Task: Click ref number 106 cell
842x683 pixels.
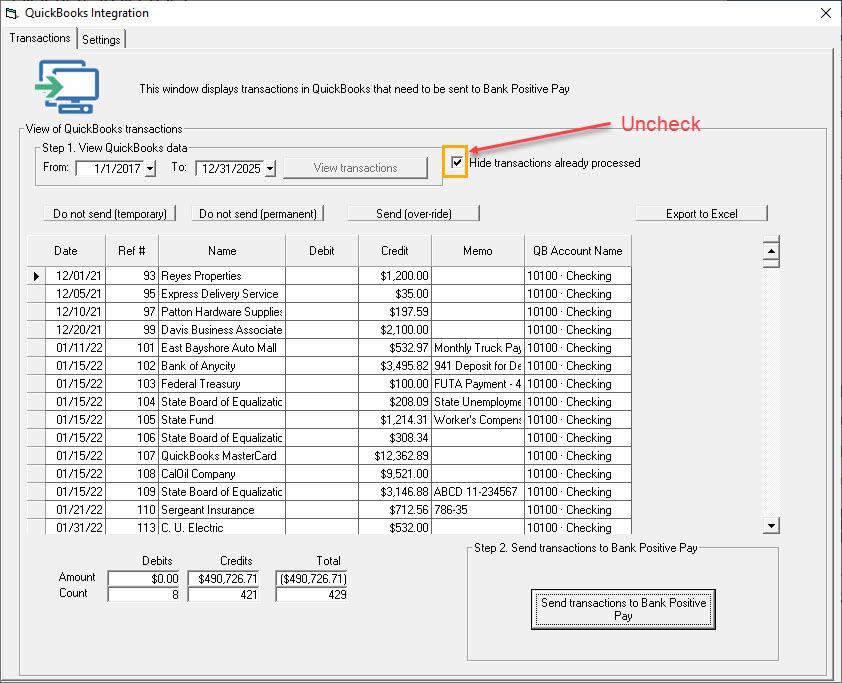Action: coord(132,438)
